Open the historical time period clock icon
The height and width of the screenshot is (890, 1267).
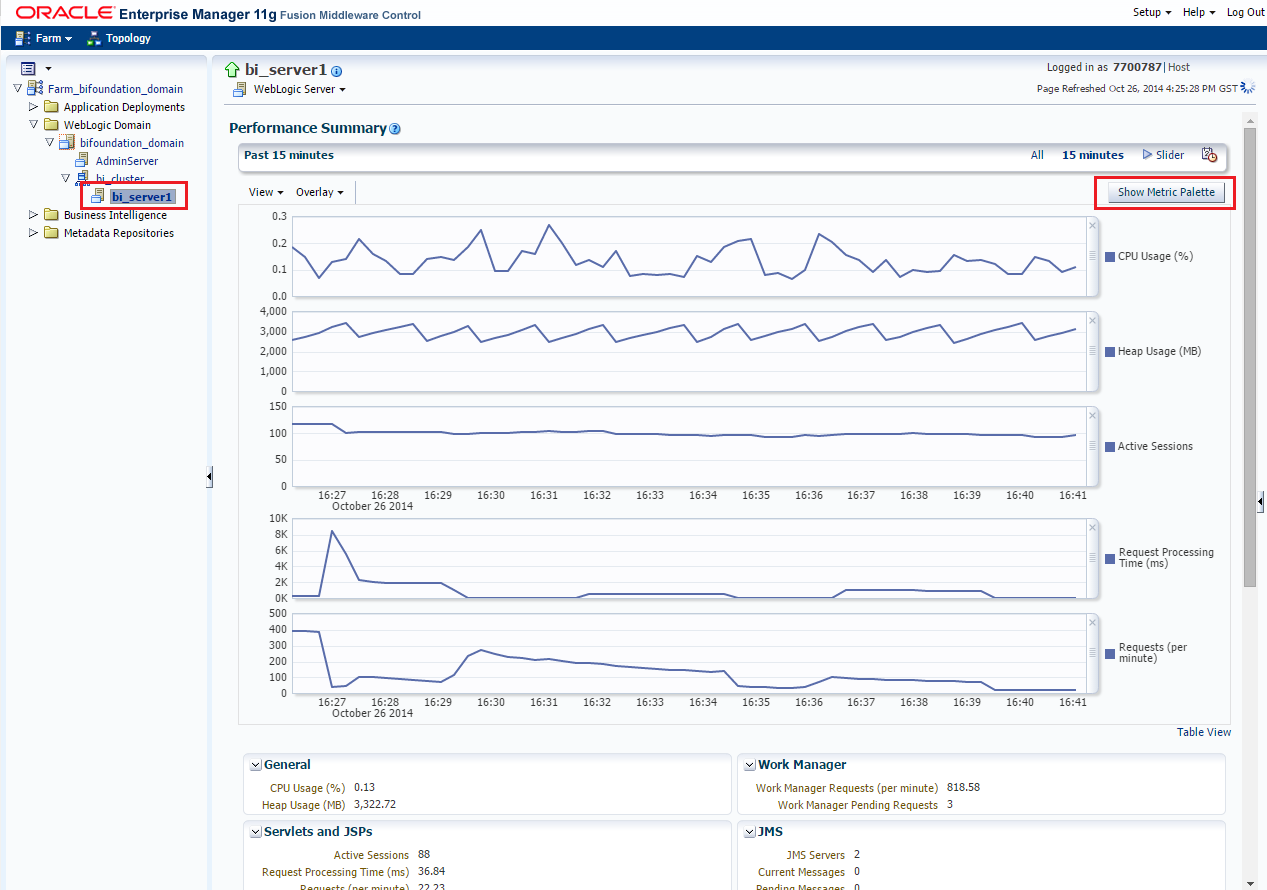click(1209, 155)
